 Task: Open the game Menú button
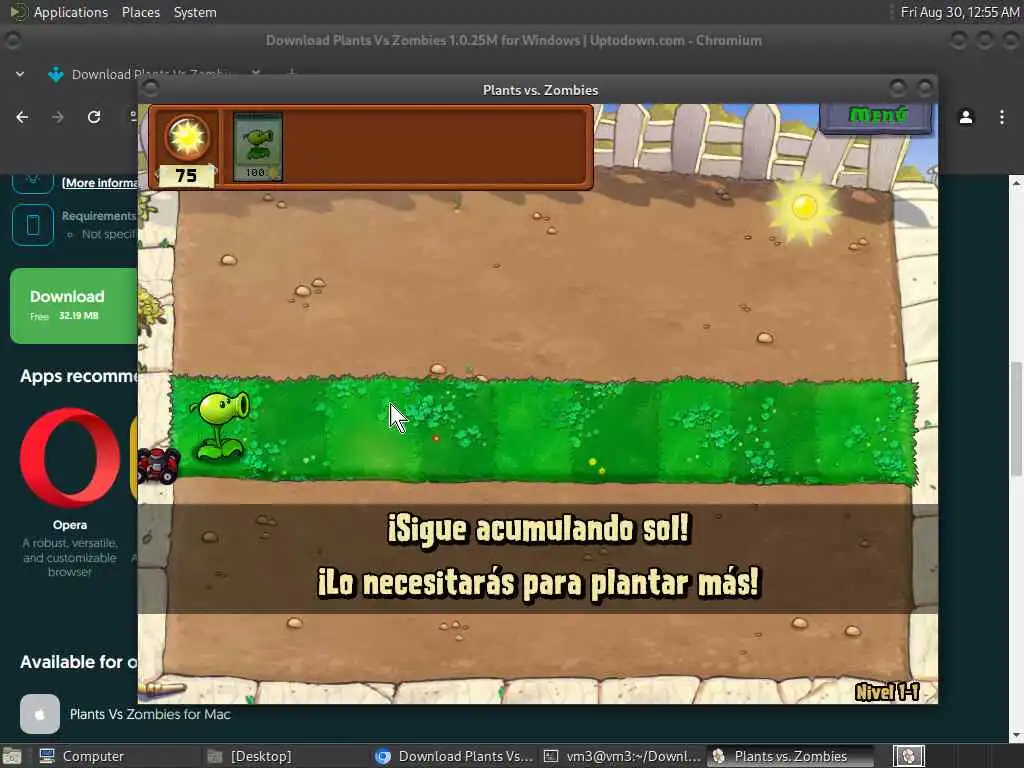tap(876, 116)
